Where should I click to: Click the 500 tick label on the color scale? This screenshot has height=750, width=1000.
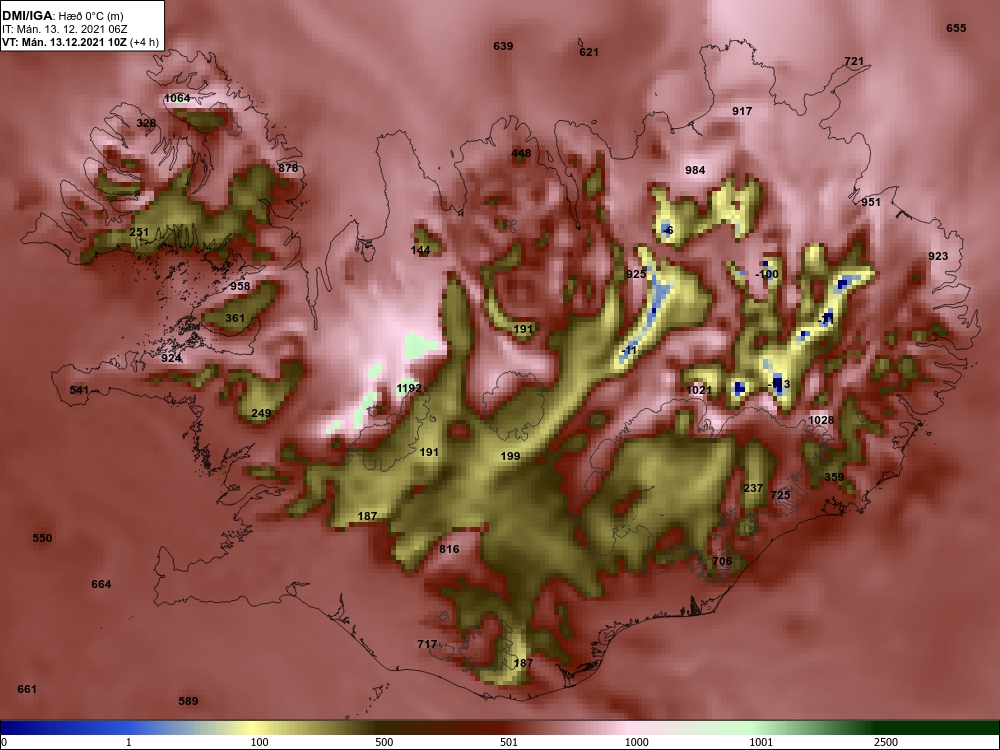point(384,742)
